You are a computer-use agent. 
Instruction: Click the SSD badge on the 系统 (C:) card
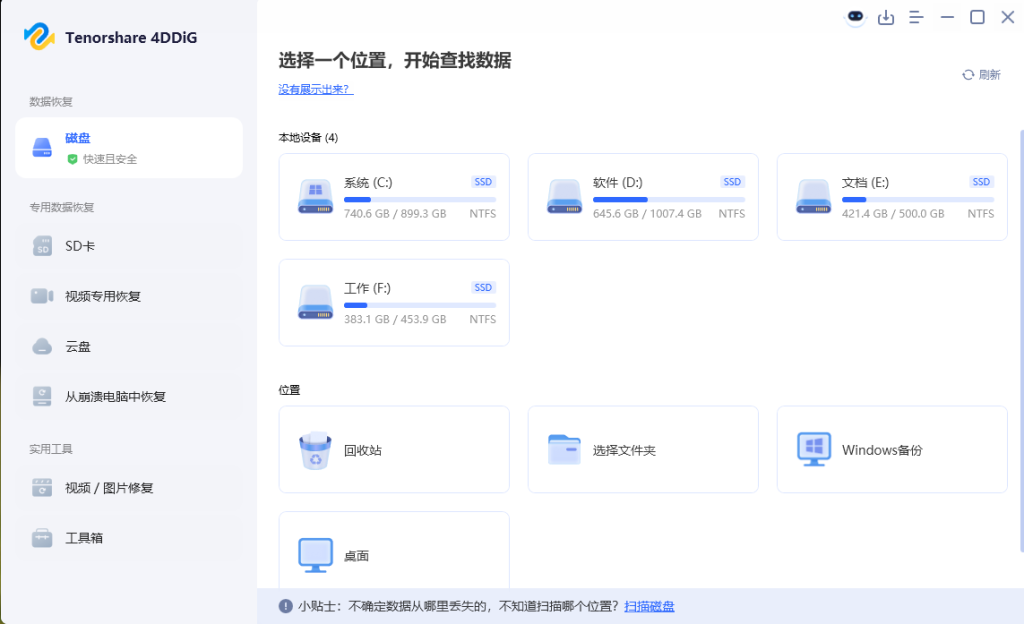click(482, 181)
